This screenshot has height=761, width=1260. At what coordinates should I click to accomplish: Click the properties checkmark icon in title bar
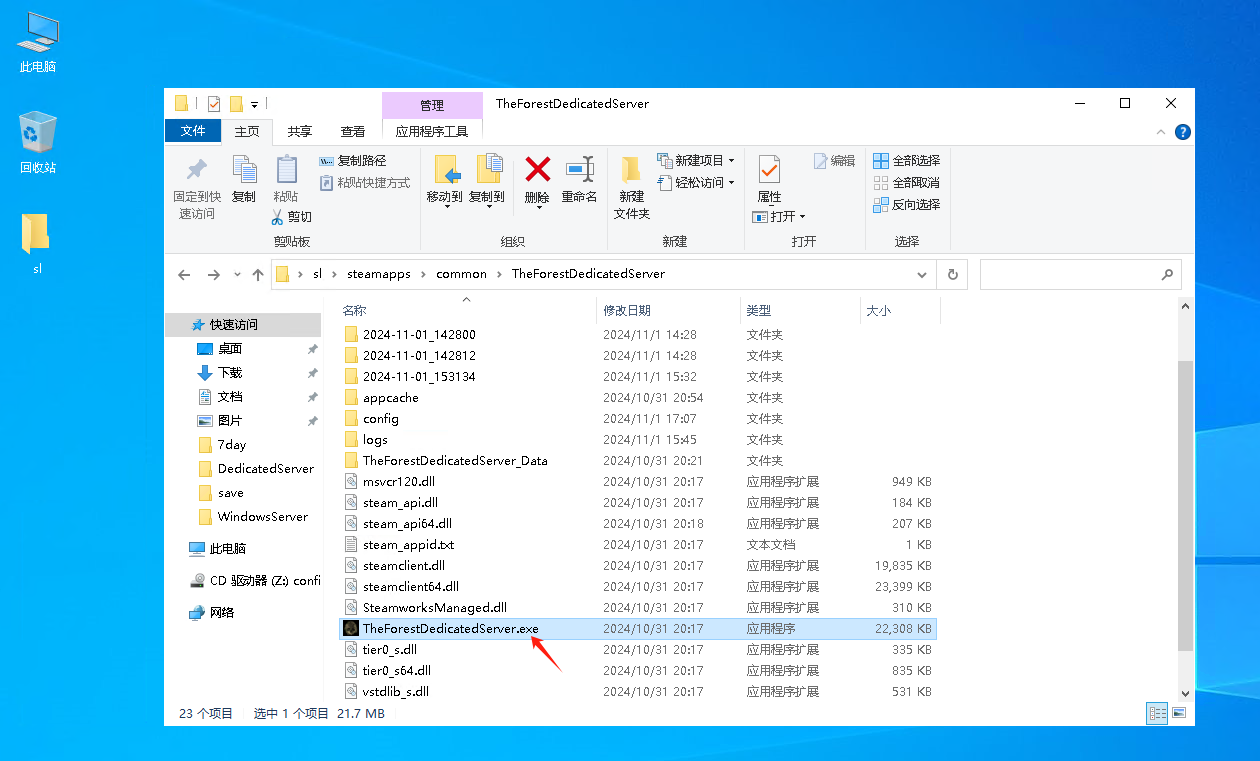point(214,104)
